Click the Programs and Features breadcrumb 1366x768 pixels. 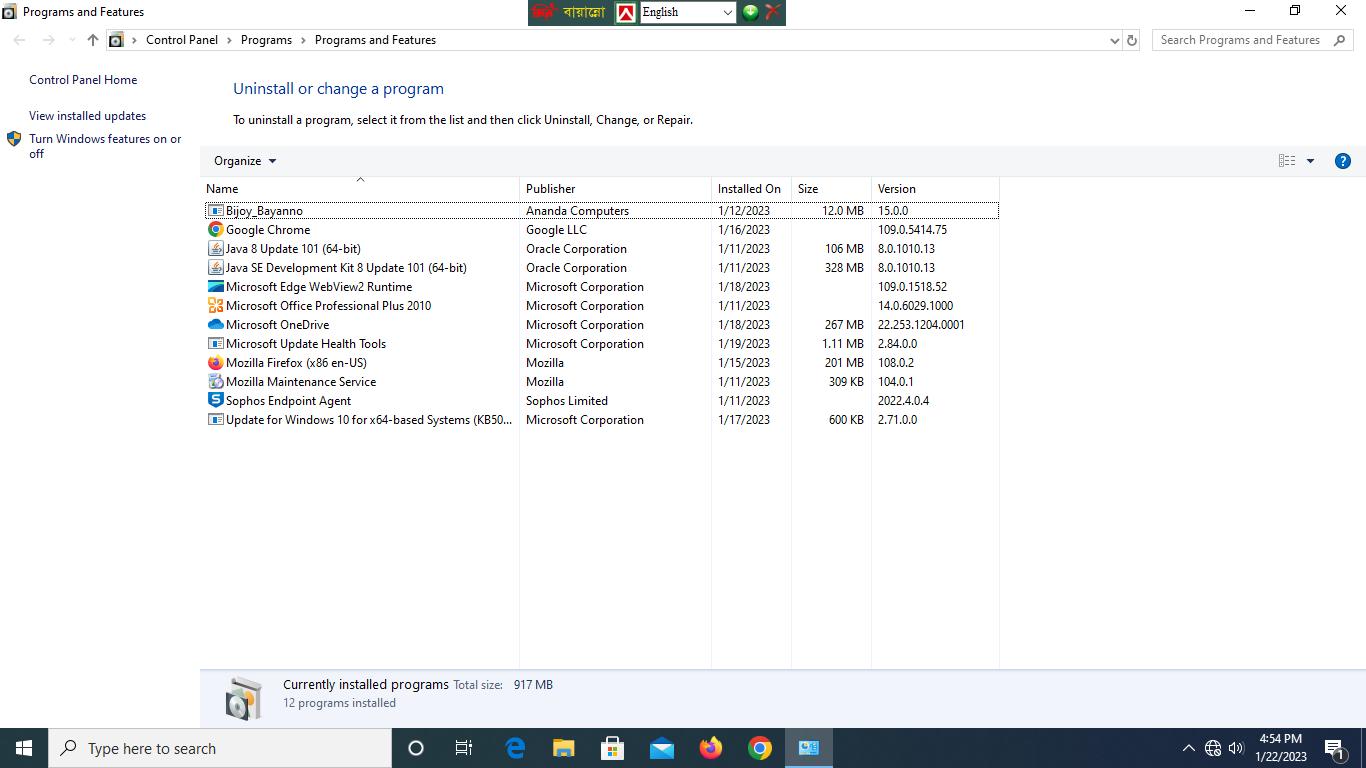[x=375, y=40]
